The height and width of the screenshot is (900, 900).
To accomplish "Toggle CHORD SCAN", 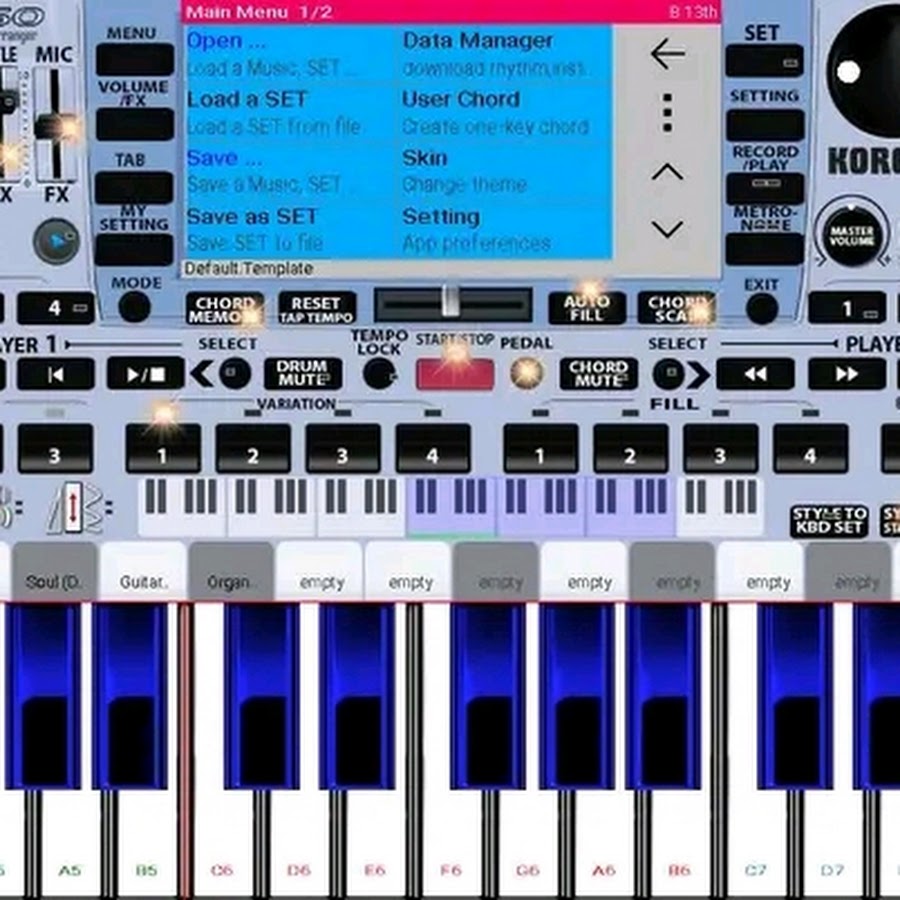I will point(677,308).
